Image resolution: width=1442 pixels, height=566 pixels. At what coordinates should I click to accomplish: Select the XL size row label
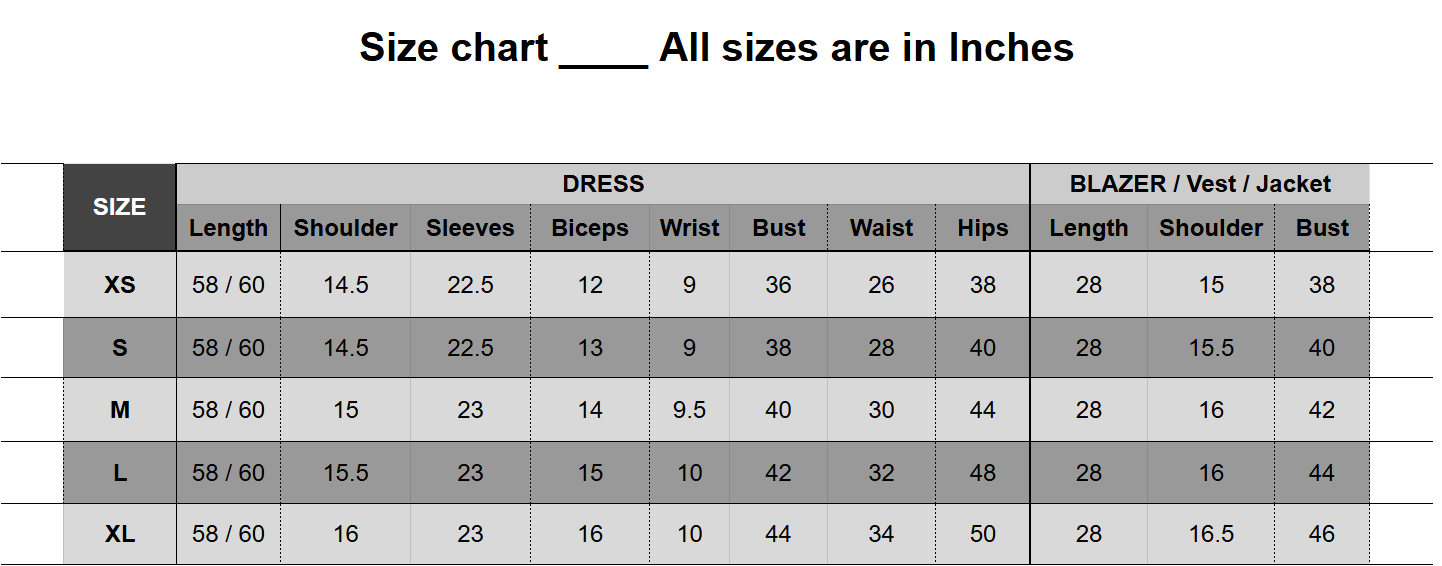pyautogui.click(x=120, y=535)
